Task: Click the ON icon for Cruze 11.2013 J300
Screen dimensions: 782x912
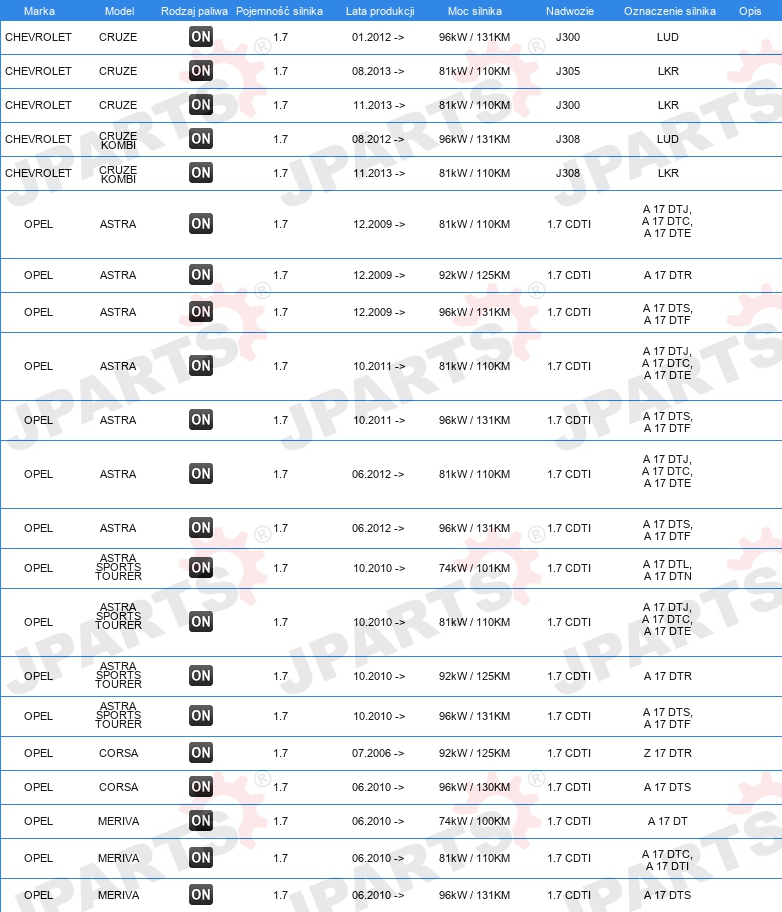Action: (x=201, y=105)
